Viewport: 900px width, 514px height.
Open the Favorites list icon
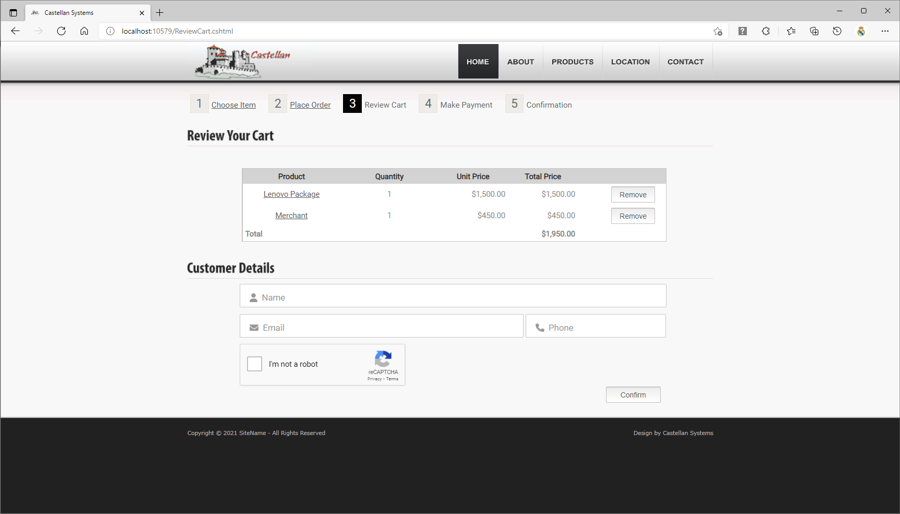point(791,31)
